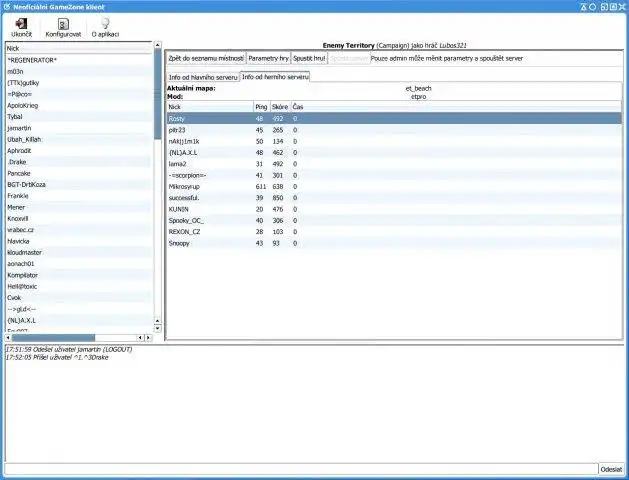Click the etpro mod value

coord(418,97)
